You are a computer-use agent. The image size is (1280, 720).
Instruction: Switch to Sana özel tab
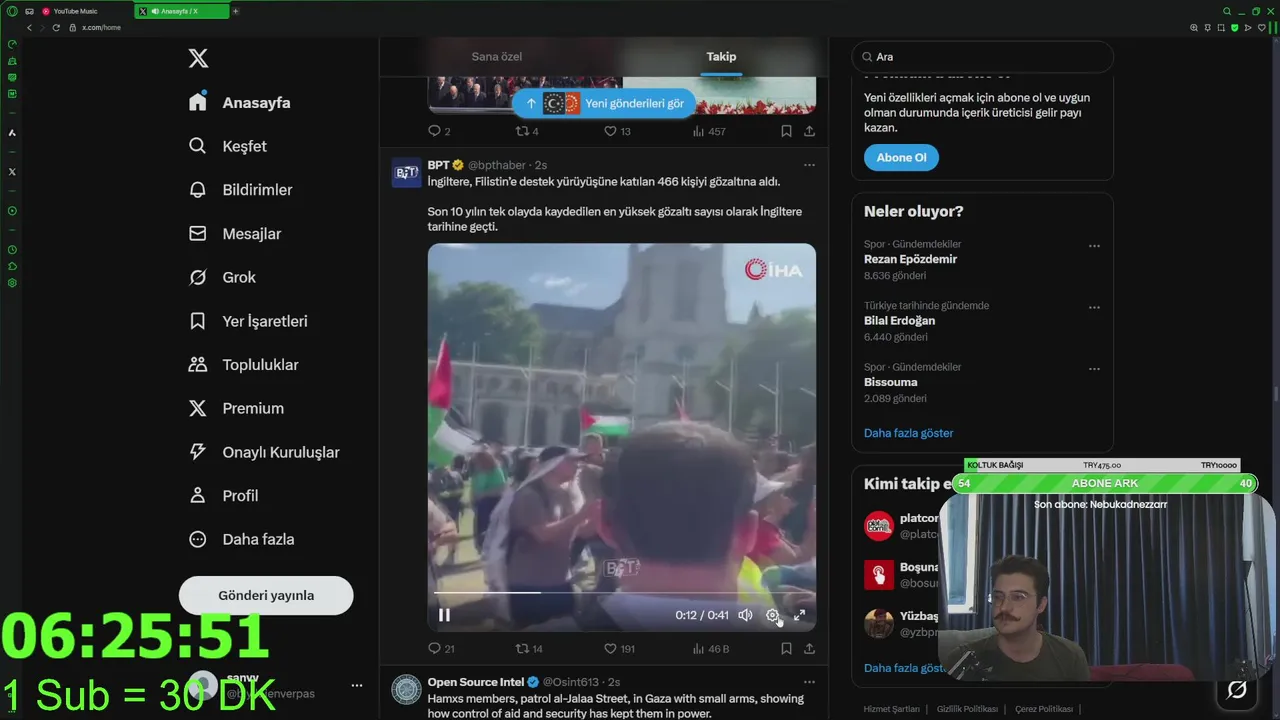[497, 57]
